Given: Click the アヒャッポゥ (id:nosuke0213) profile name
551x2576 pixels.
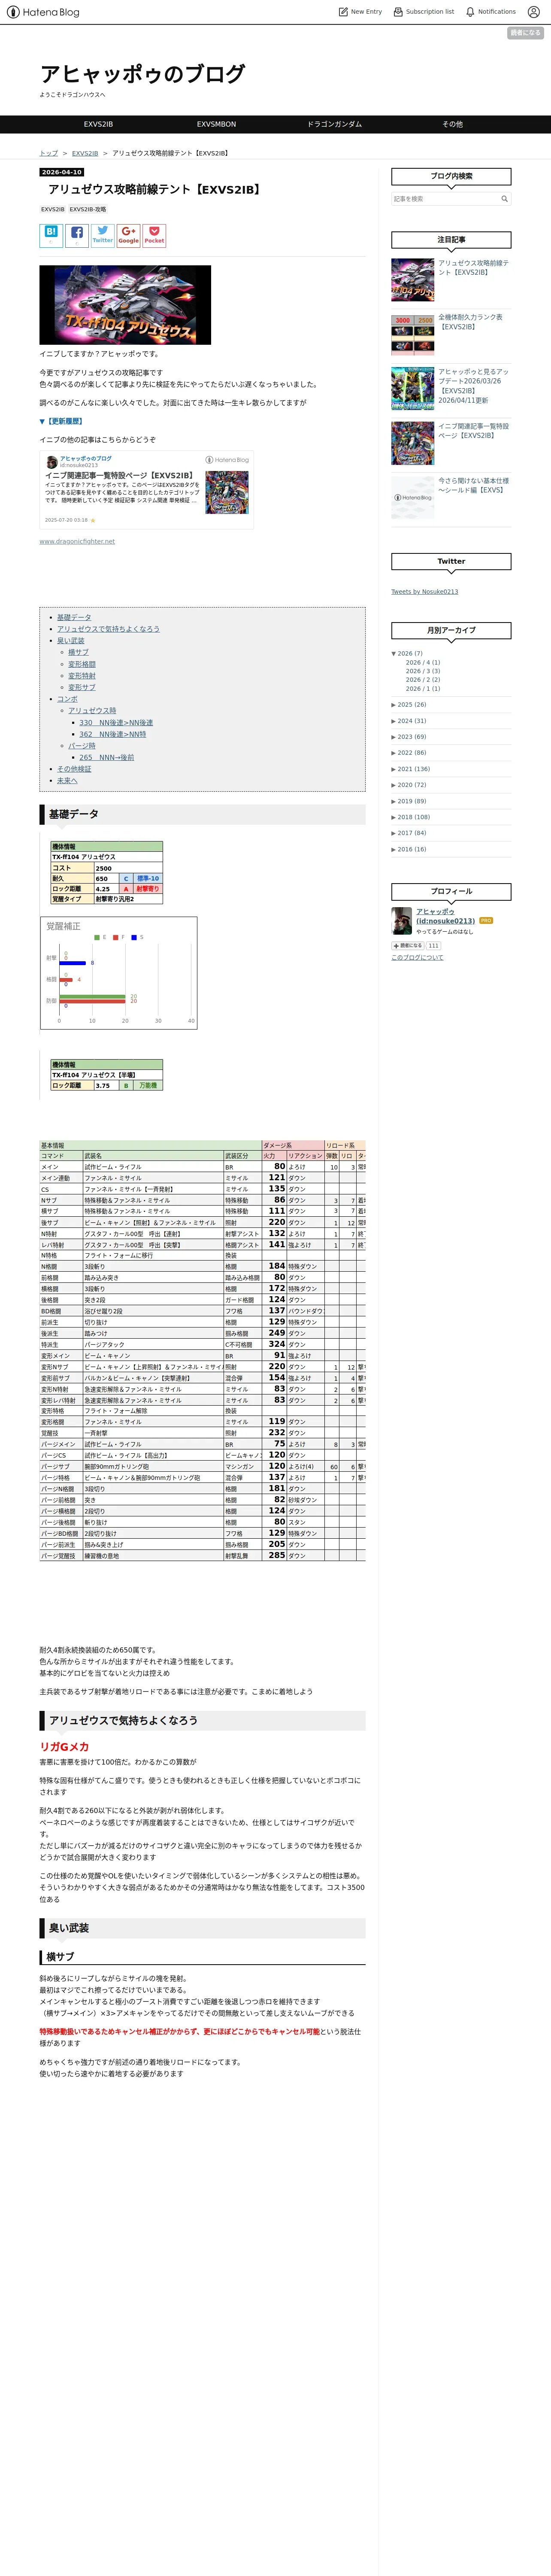Looking at the screenshot, I should (x=445, y=916).
